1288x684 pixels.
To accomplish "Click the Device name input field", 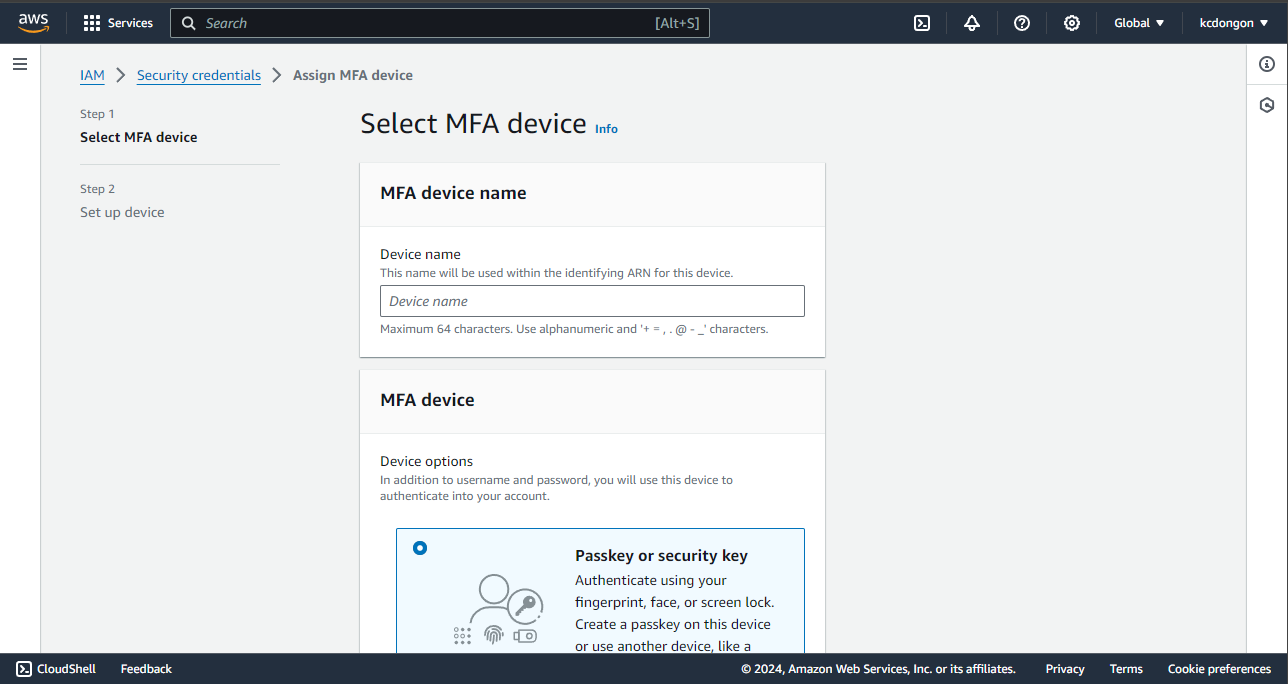I will (592, 301).
